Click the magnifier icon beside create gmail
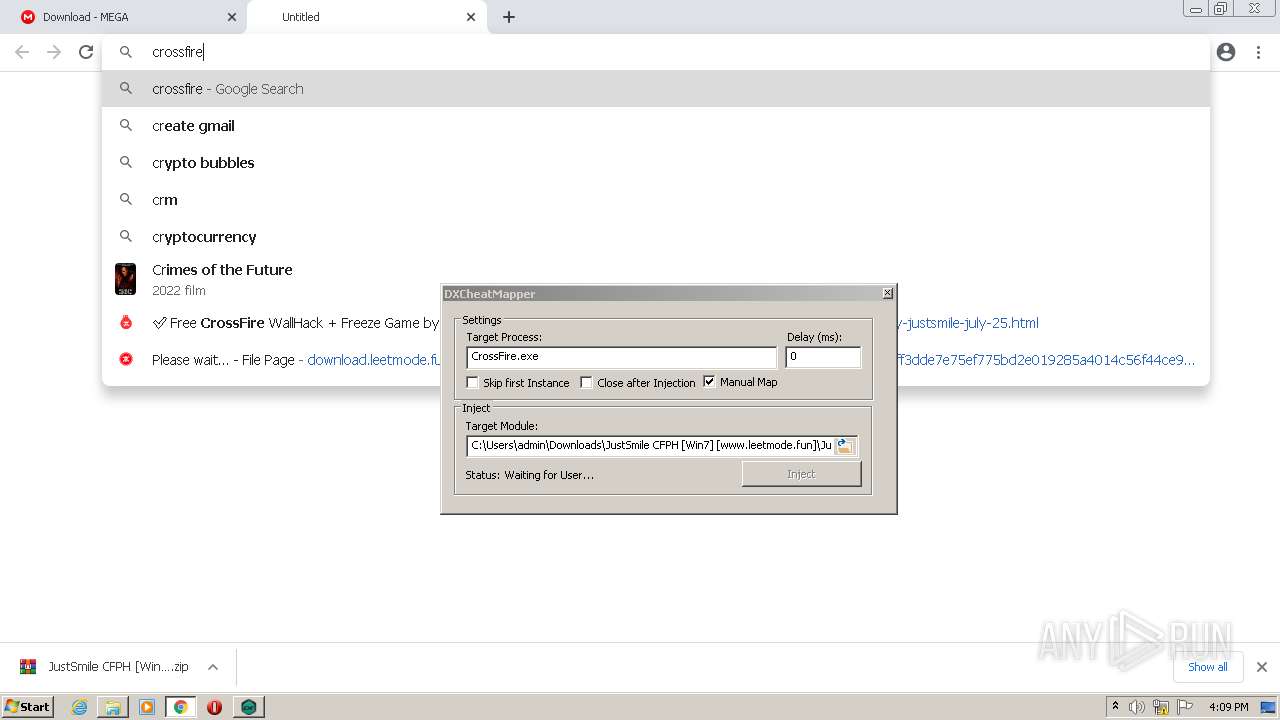 126,126
